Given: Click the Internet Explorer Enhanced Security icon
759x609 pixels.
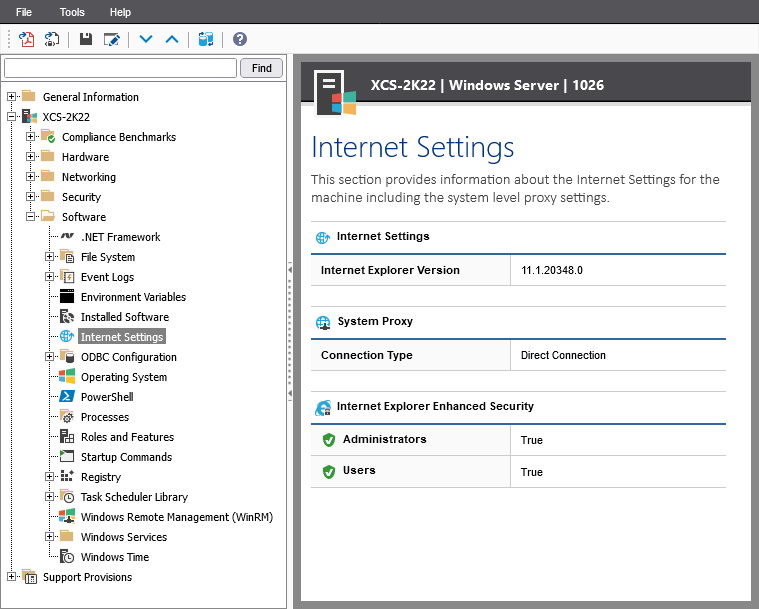Looking at the screenshot, I should pyautogui.click(x=323, y=408).
